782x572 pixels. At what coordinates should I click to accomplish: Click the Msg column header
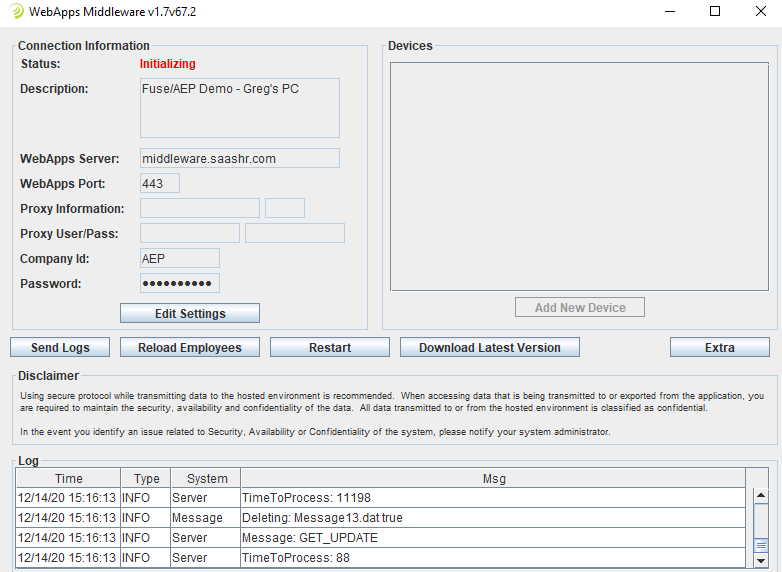coord(494,479)
